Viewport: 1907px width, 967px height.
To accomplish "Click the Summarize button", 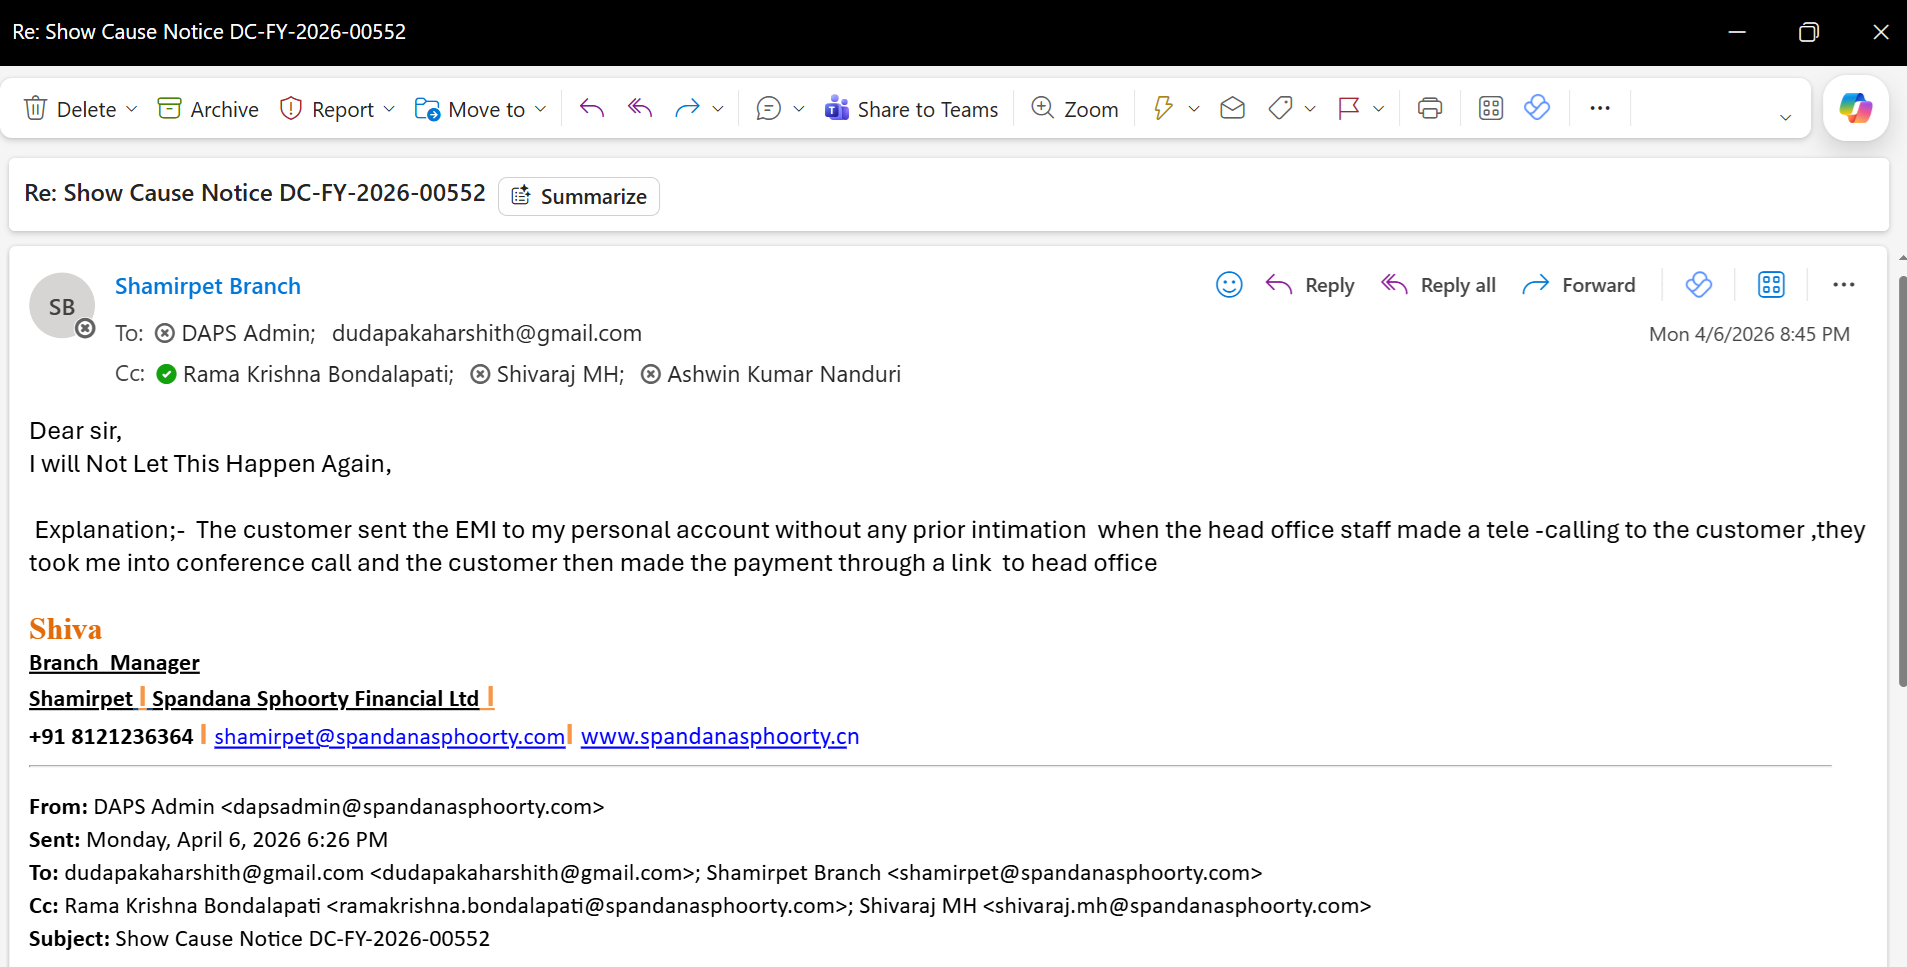I will point(579,197).
